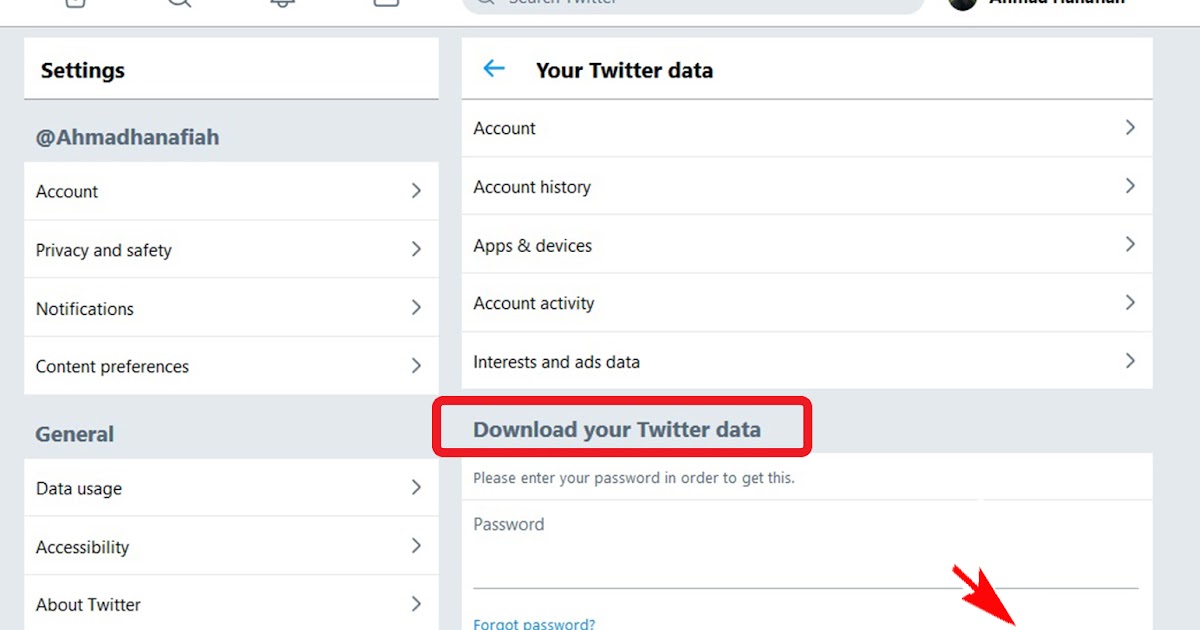The image size is (1200, 630).
Task: Open Account in Settings sidebar
Action: point(231,191)
